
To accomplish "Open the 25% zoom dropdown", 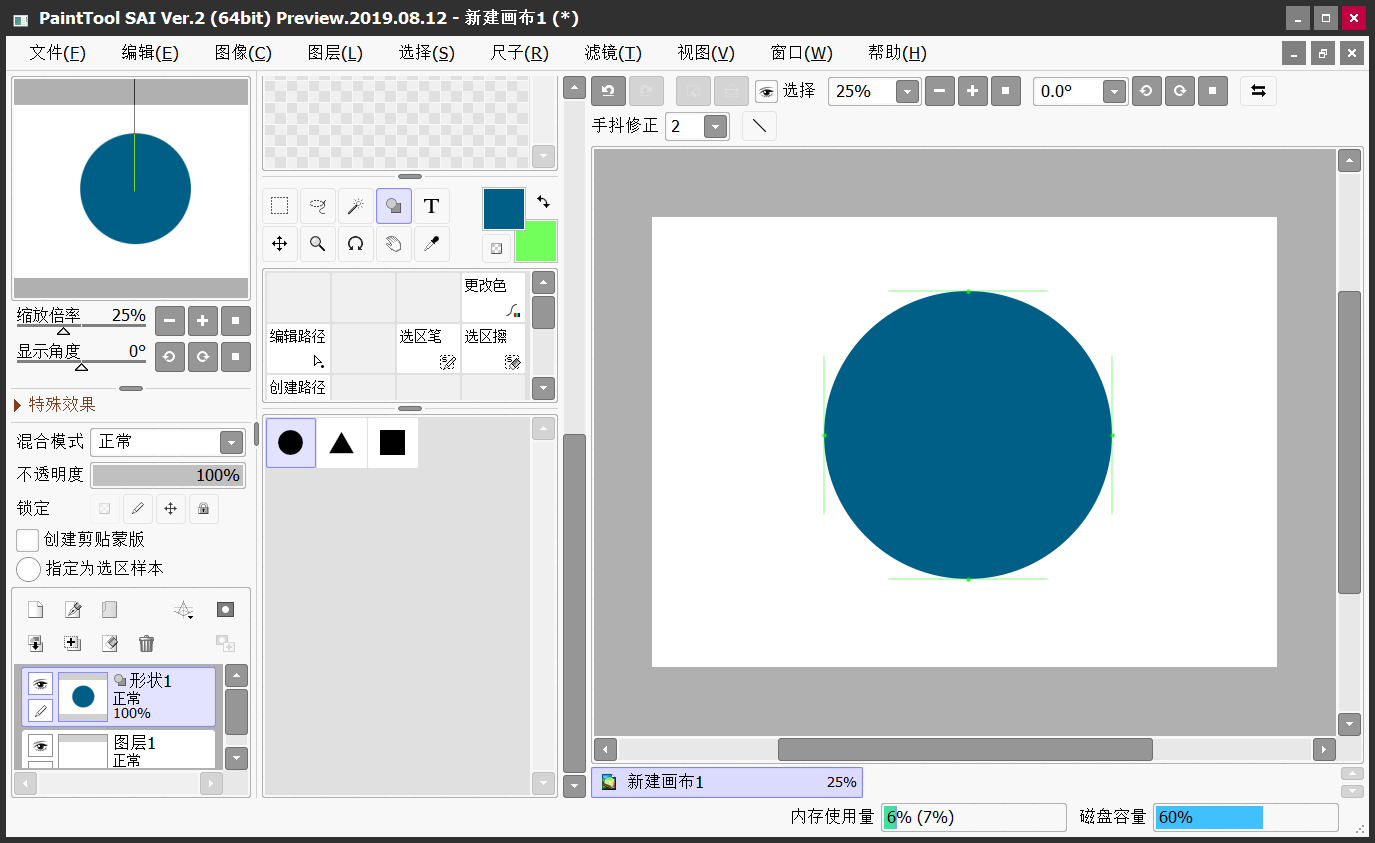I will pyautogui.click(x=907, y=91).
